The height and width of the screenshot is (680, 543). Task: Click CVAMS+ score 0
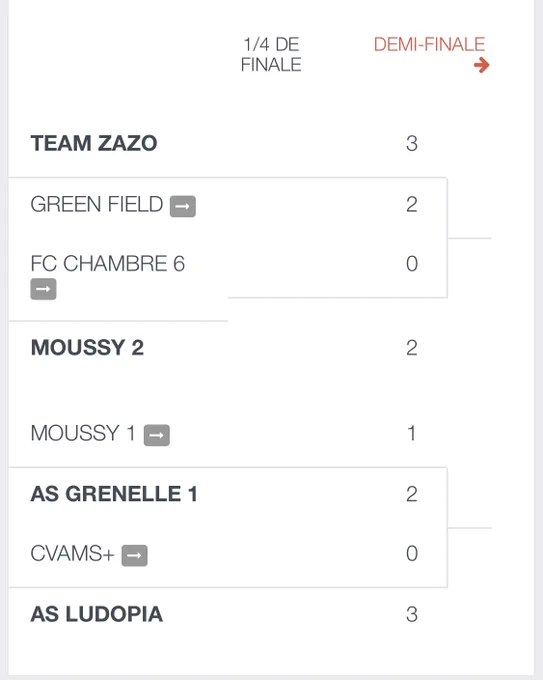[412, 553]
